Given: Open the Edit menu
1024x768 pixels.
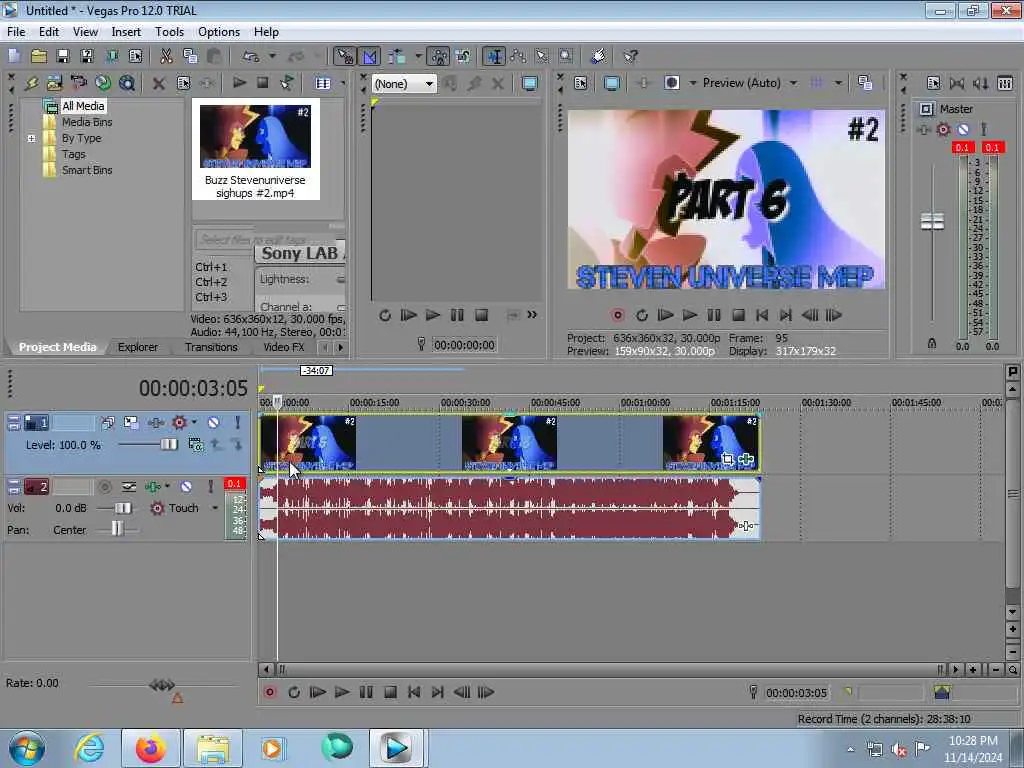Looking at the screenshot, I should 48,32.
